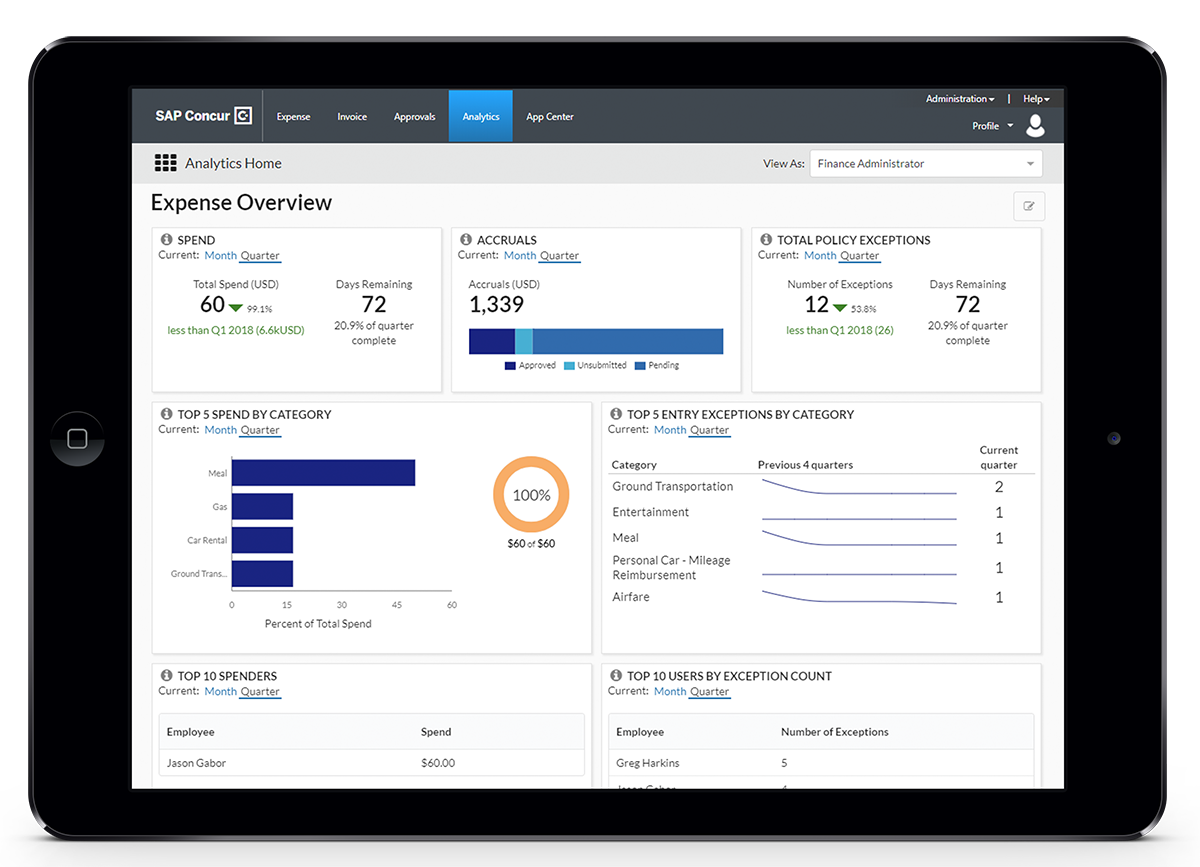Click the edit dashboard pencil icon
The image size is (1200, 867).
tap(1029, 206)
